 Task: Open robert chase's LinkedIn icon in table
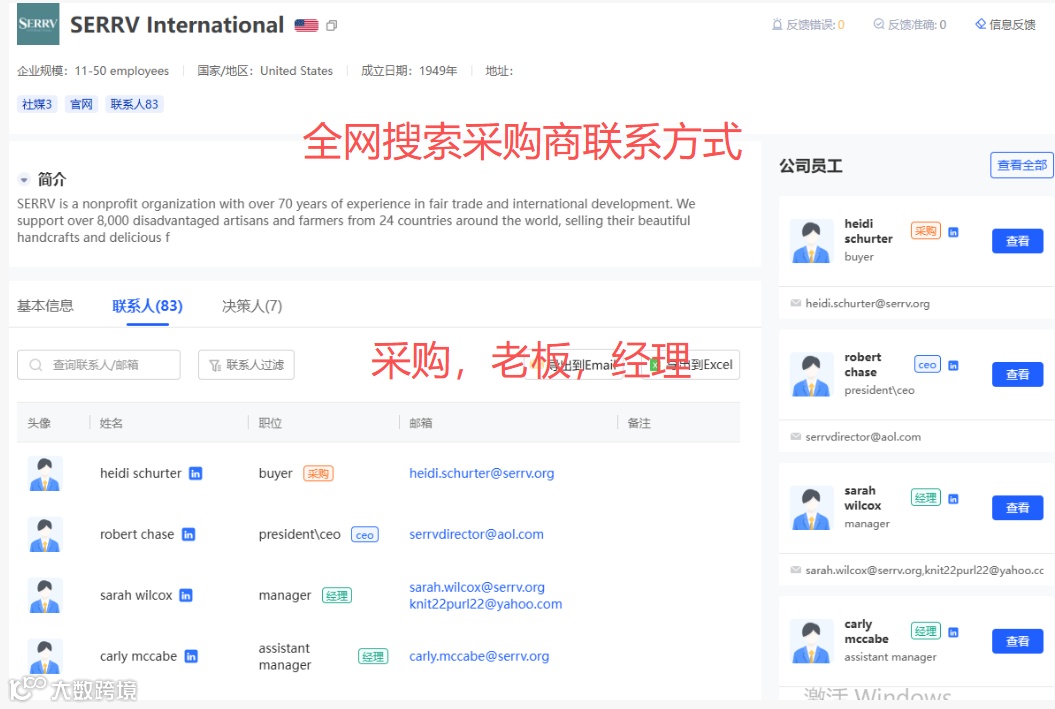pyautogui.click(x=188, y=535)
